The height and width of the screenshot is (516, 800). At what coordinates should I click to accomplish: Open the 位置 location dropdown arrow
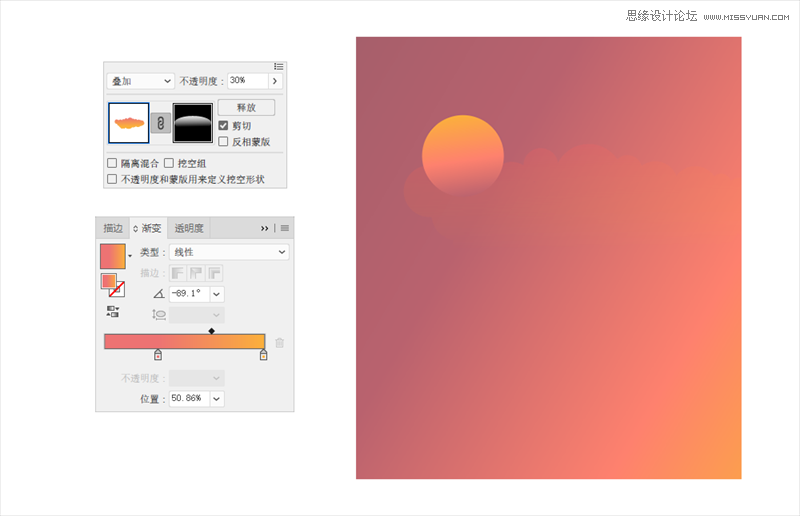[x=217, y=399]
